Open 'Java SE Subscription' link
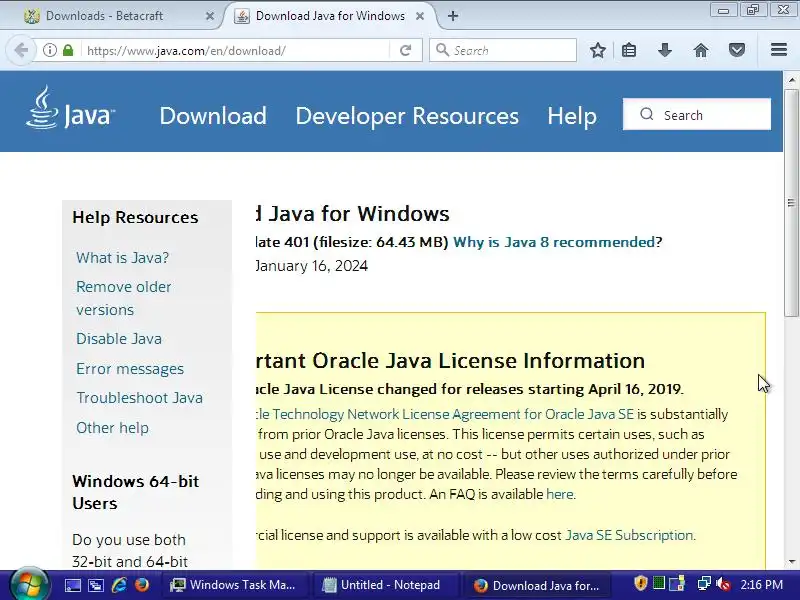Image resolution: width=800 pixels, height=600 pixels. (629, 535)
